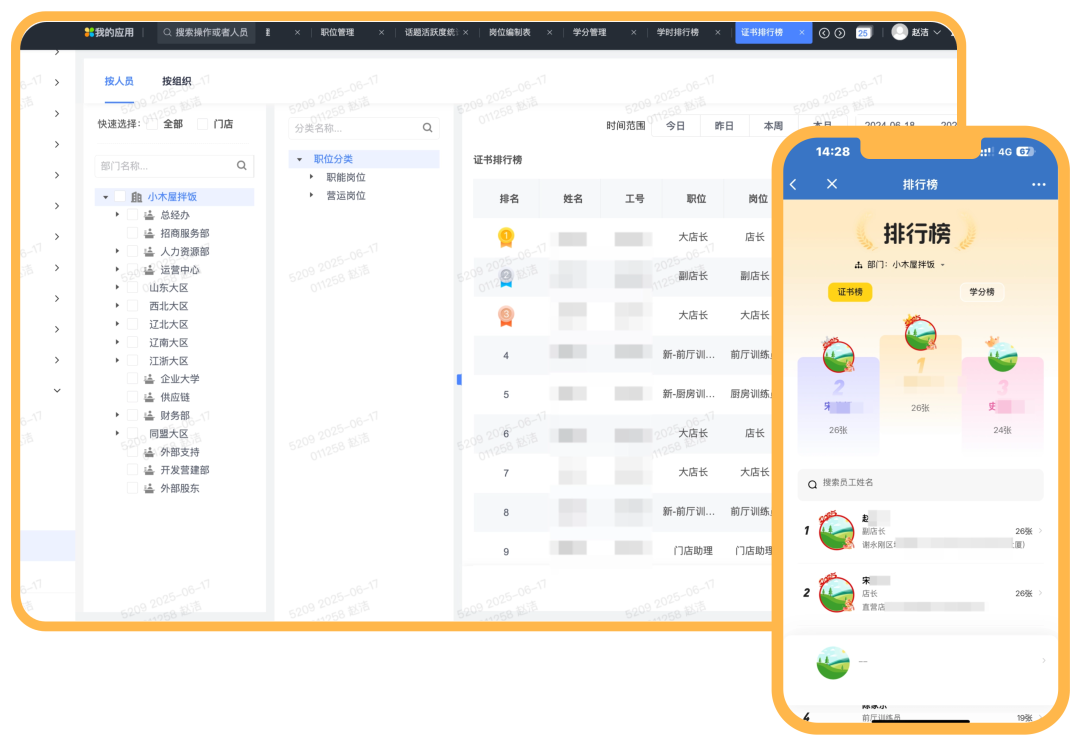Viewport: 1080px width, 740px height.
Task: Collapse the 职位分类 tree node
Action: tap(299, 159)
